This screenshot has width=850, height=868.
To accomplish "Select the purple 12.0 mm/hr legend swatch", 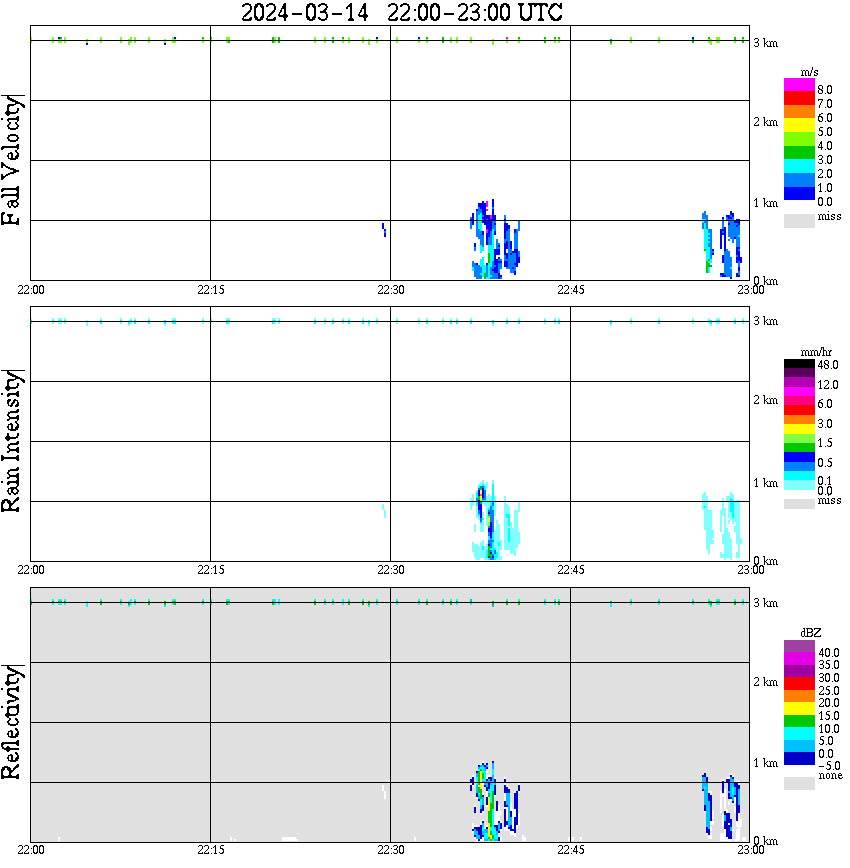I will click(x=799, y=383).
